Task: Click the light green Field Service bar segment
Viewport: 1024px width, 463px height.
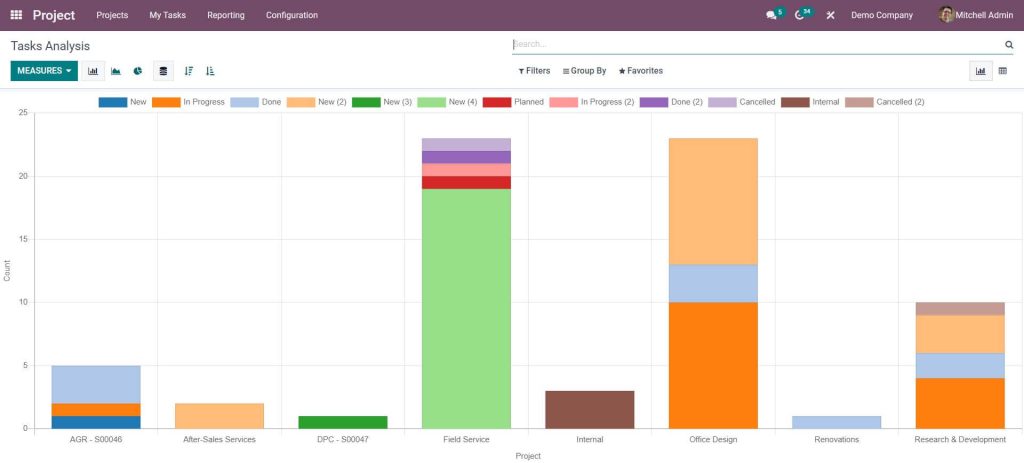Action: (466, 309)
